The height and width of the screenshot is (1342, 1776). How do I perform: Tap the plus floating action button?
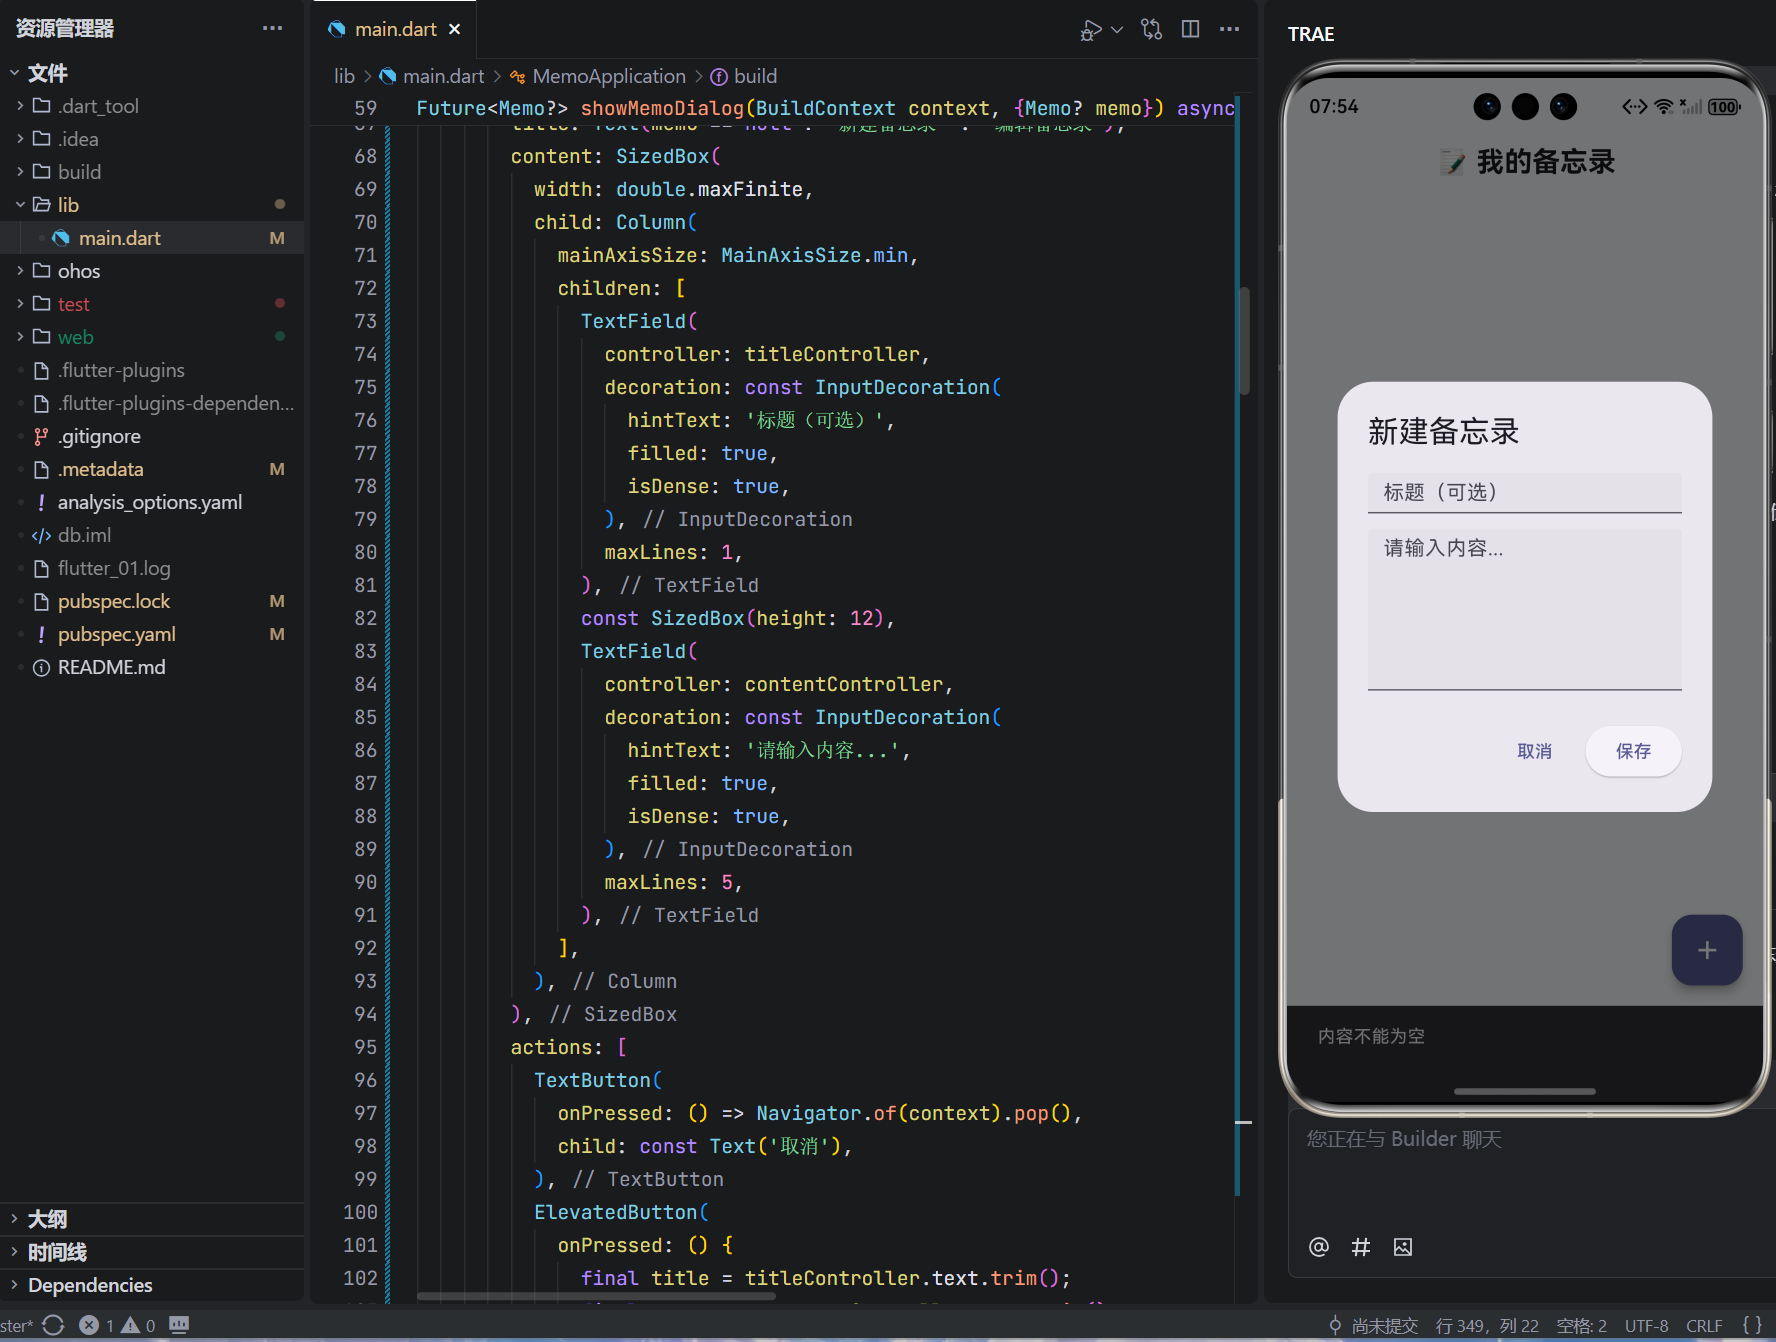[1706, 950]
